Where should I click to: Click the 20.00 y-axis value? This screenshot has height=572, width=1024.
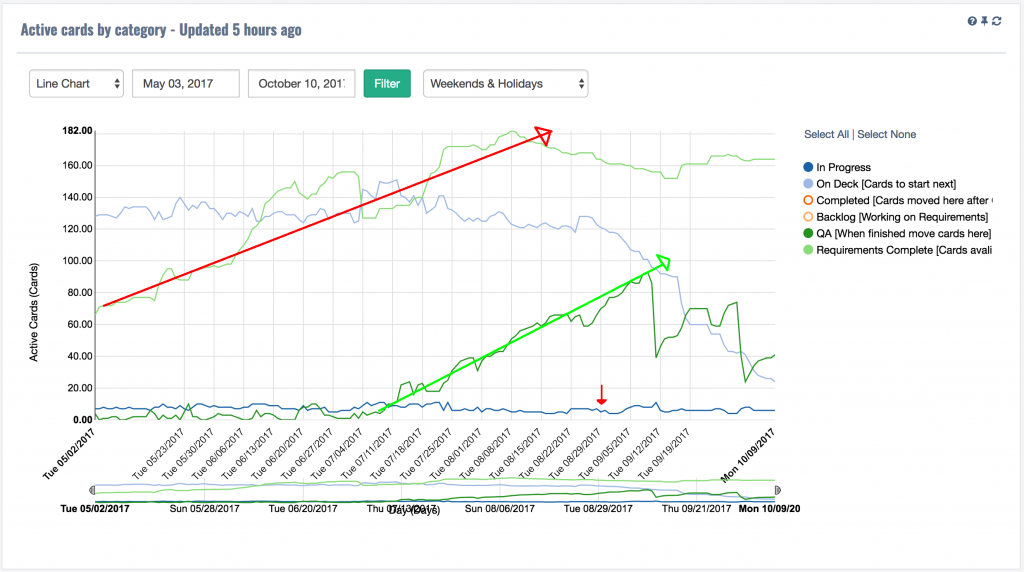[x=80, y=388]
